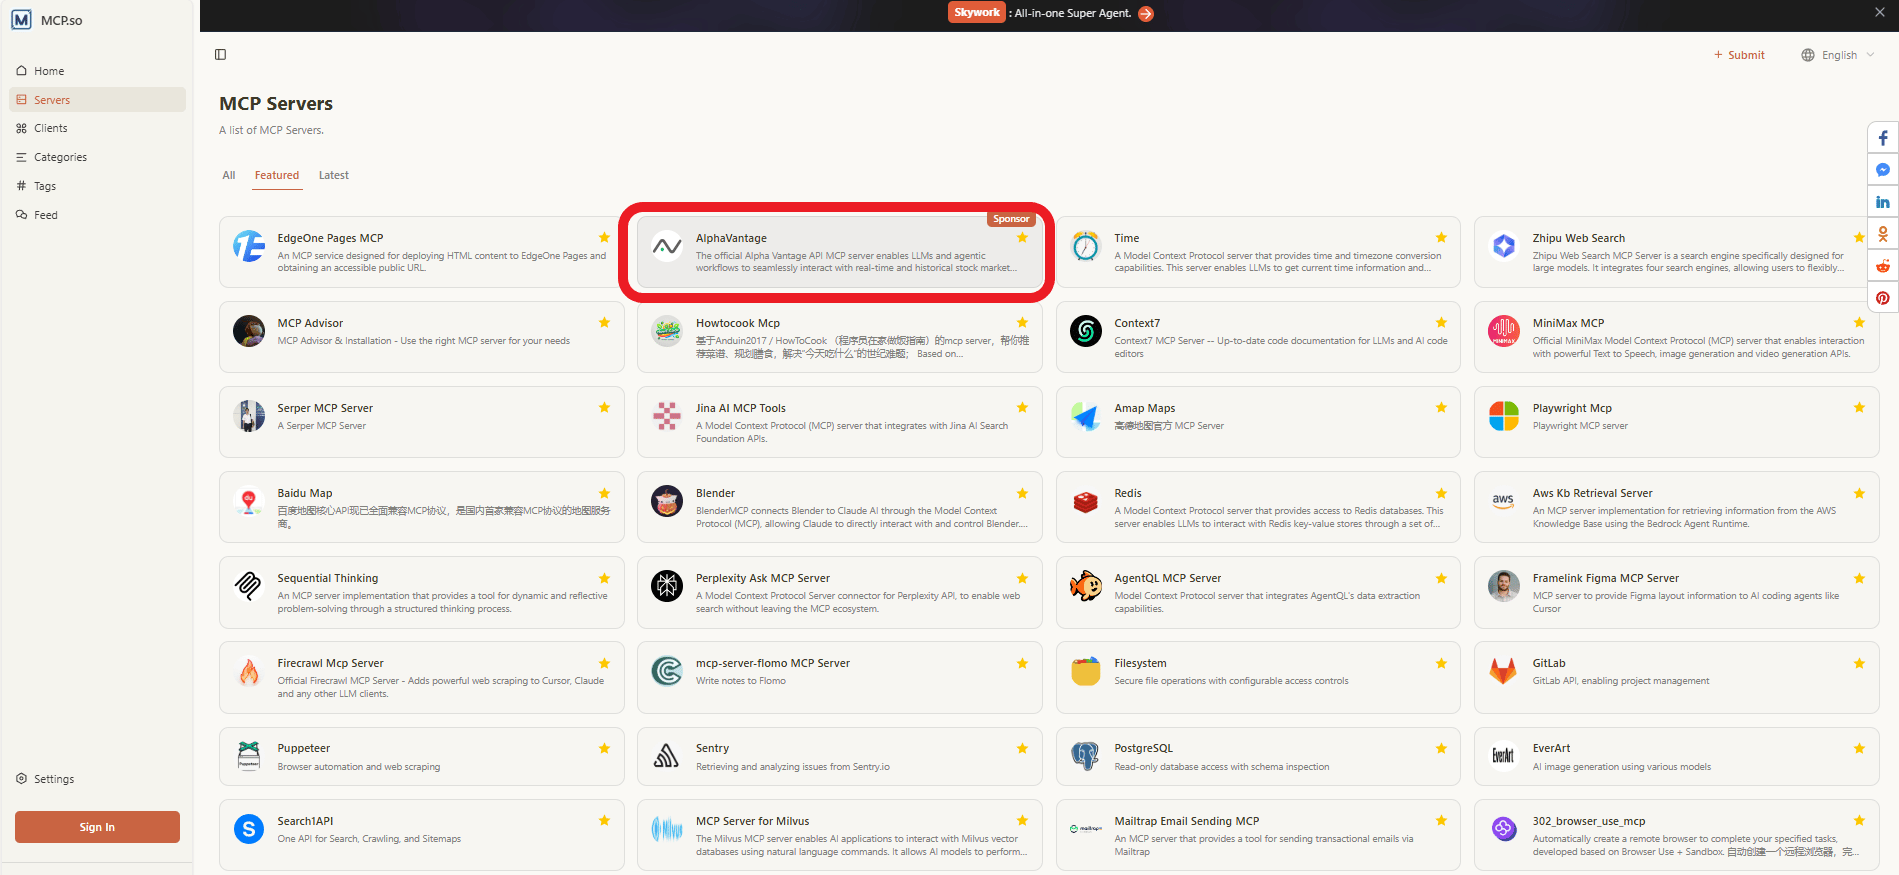Open the 302_browser_use_mcp card title
The image size is (1899, 875).
tap(1589, 821)
